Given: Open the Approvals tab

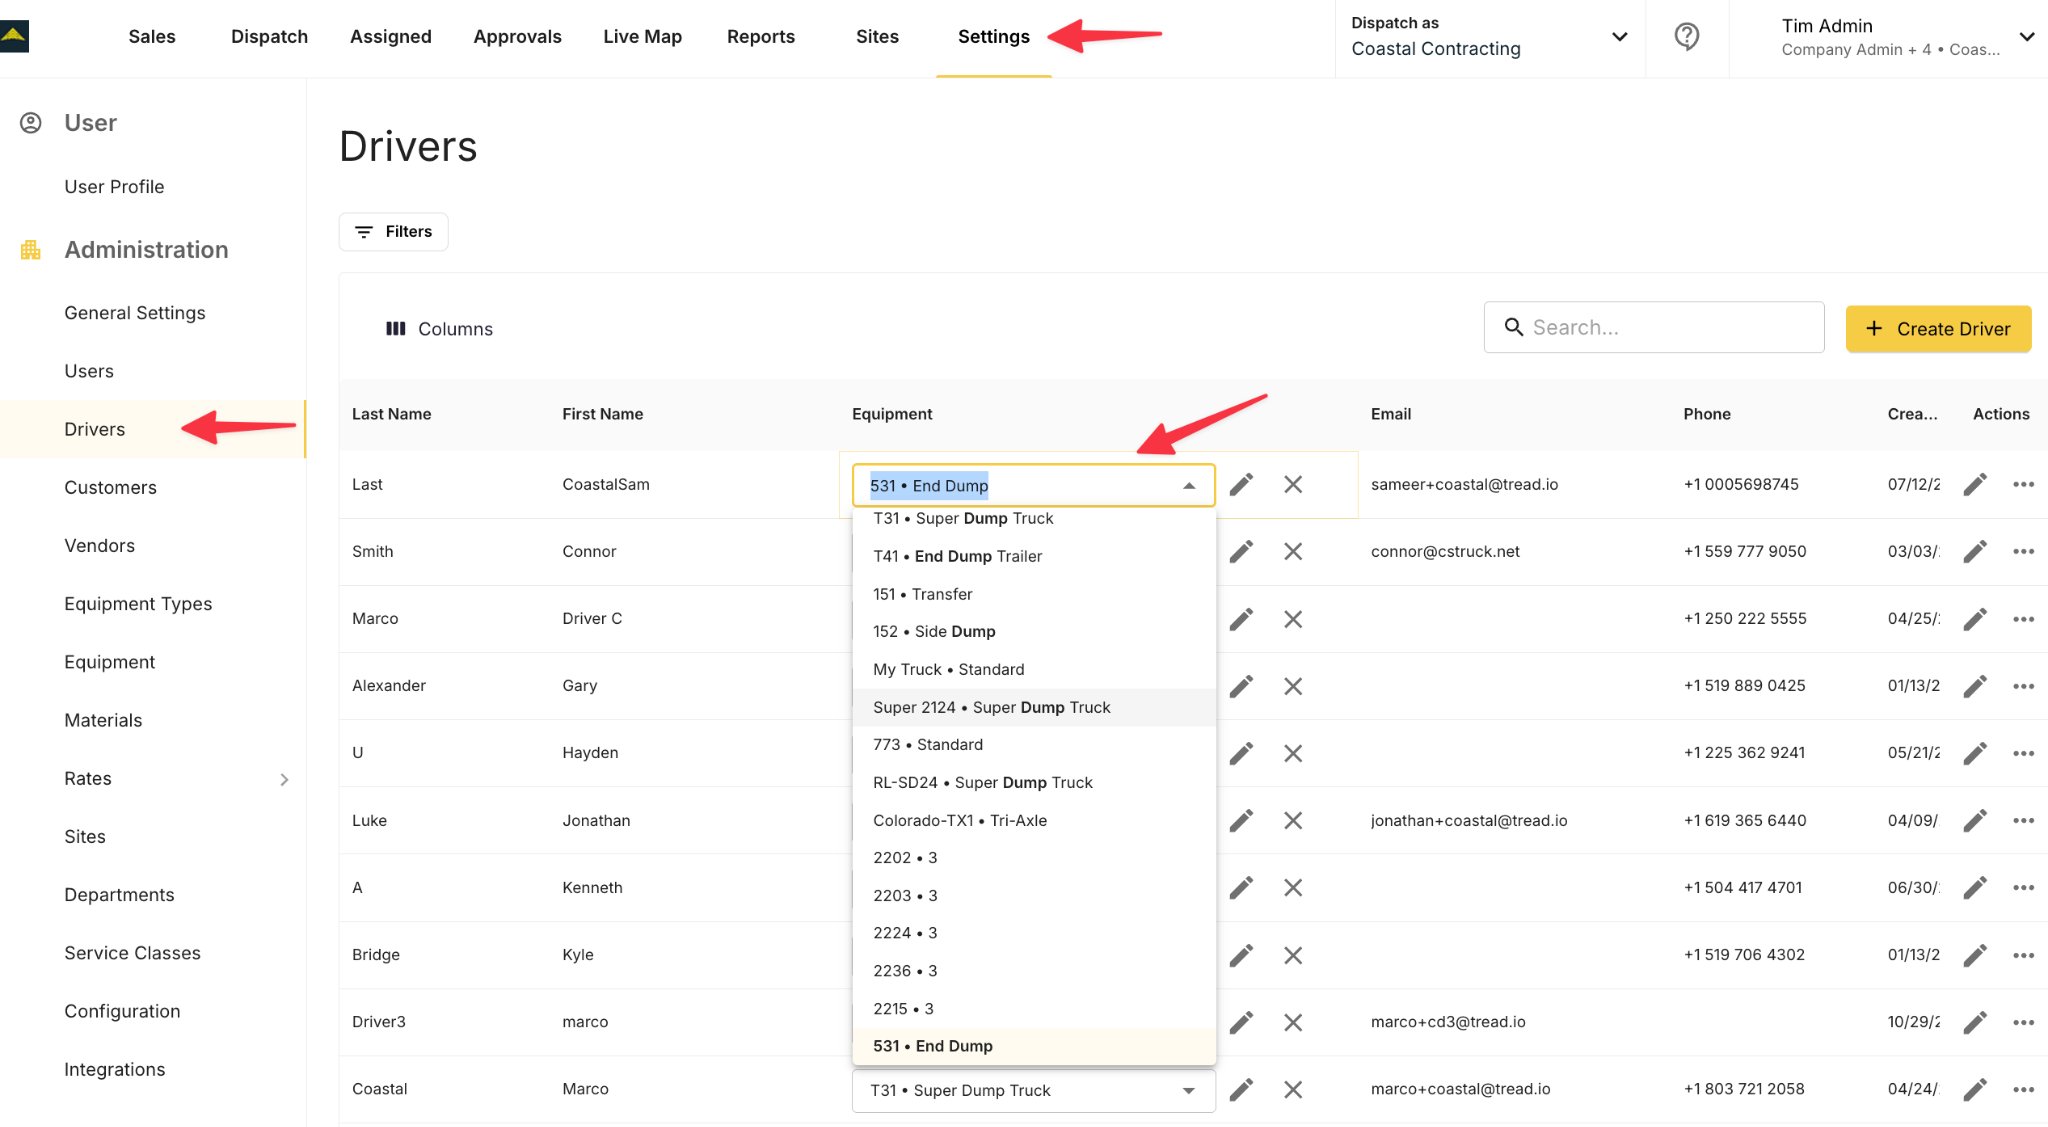Looking at the screenshot, I should click(517, 37).
